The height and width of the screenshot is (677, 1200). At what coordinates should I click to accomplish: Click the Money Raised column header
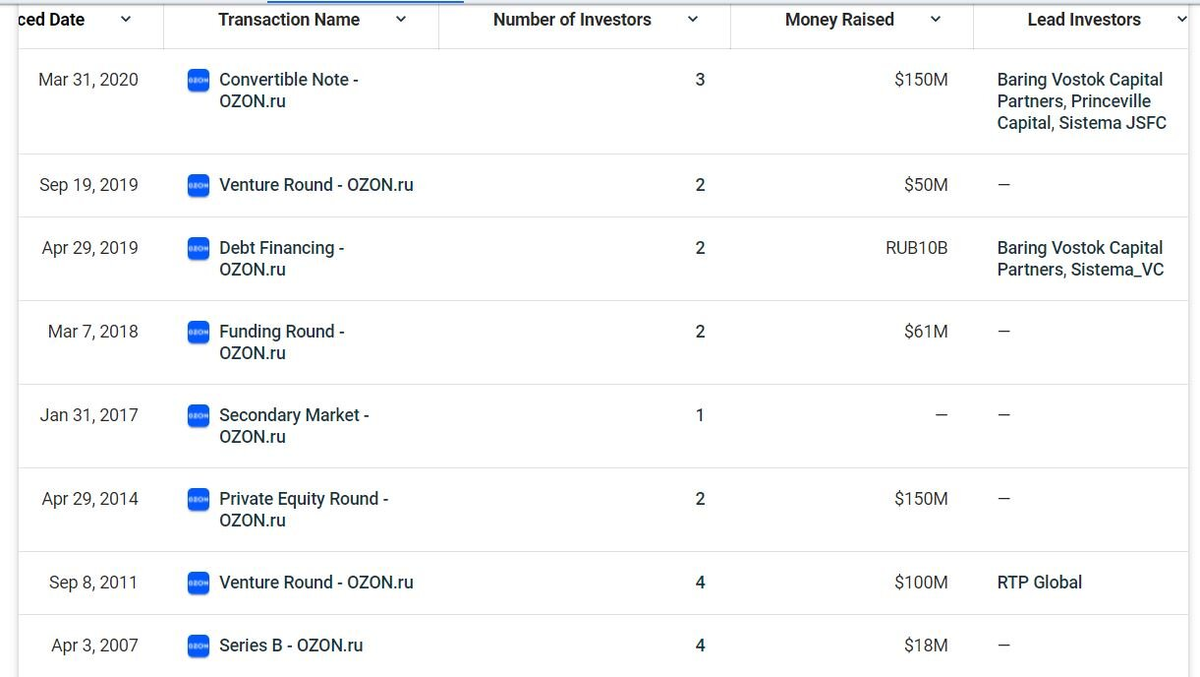pyautogui.click(x=840, y=19)
